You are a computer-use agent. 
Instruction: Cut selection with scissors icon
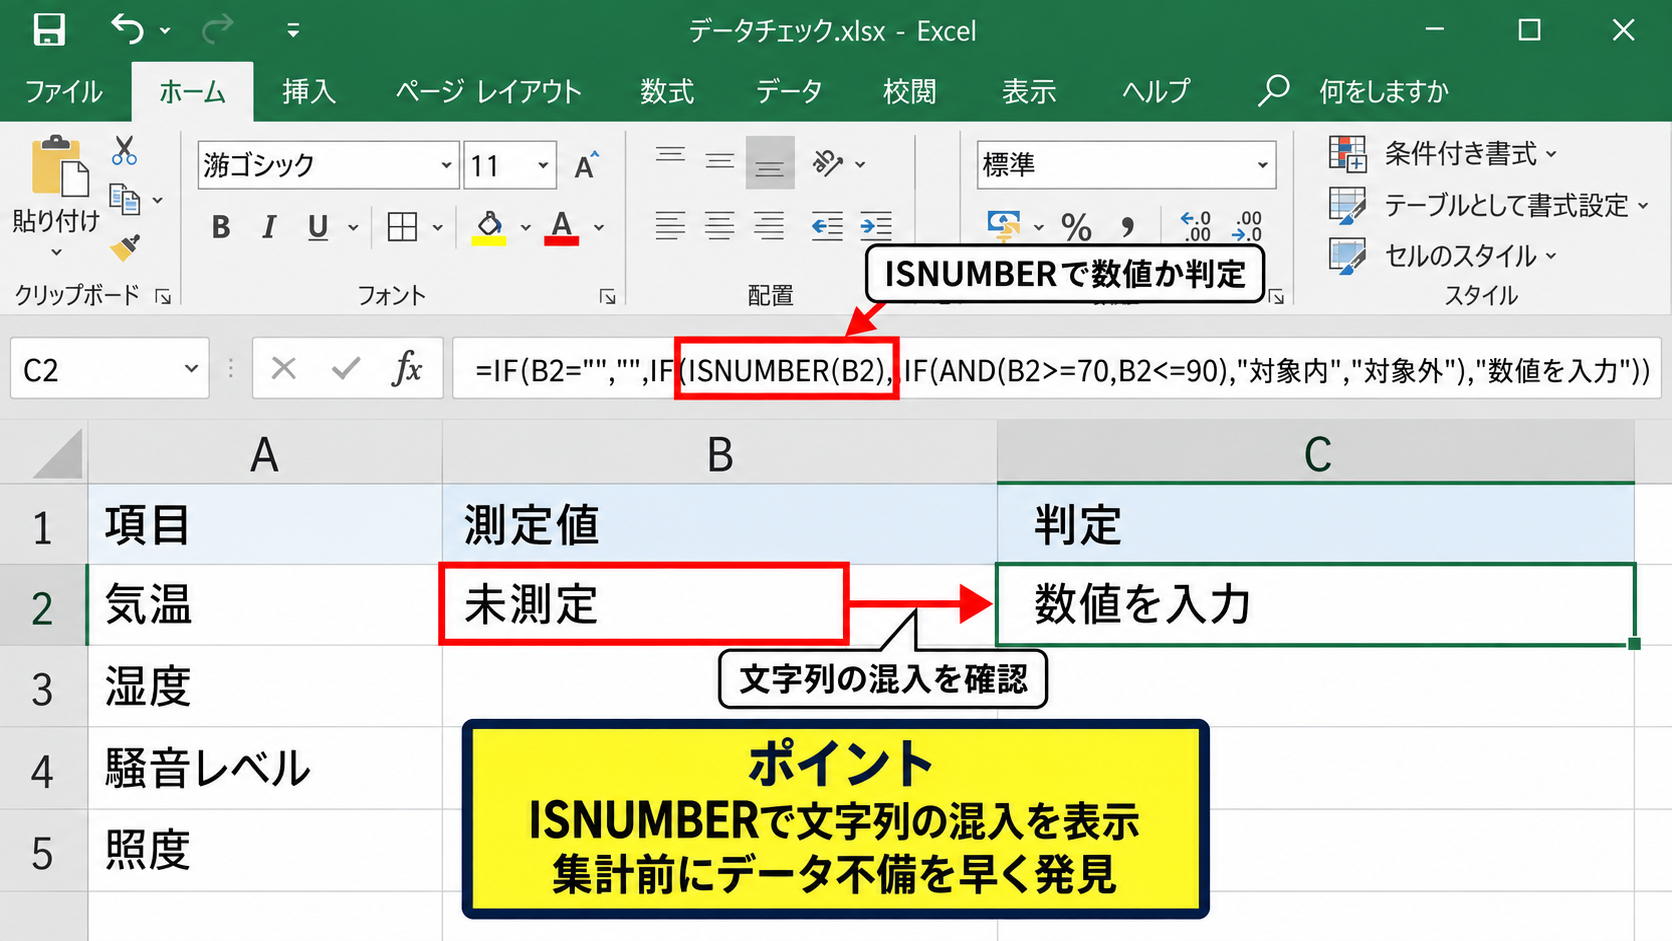click(x=124, y=151)
